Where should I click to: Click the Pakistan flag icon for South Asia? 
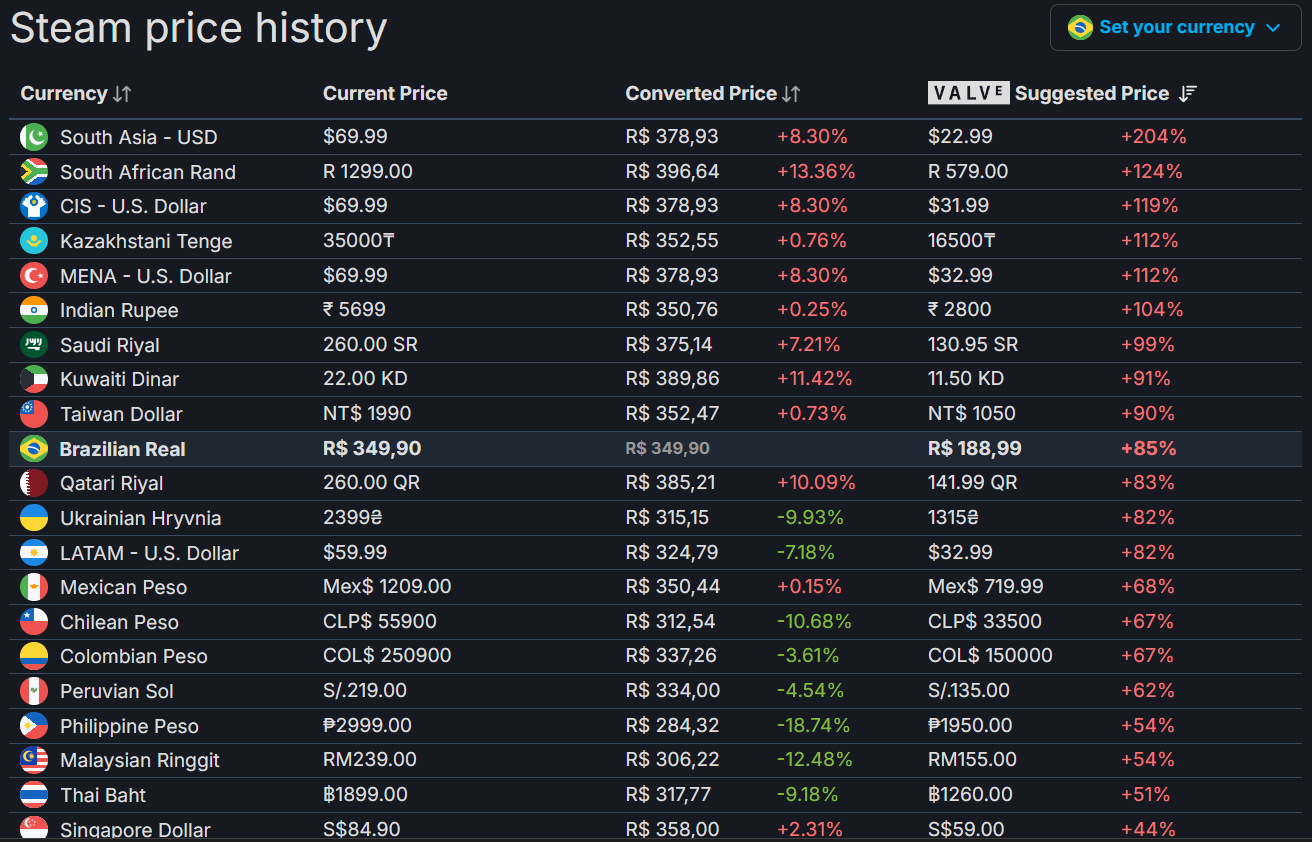pos(34,137)
